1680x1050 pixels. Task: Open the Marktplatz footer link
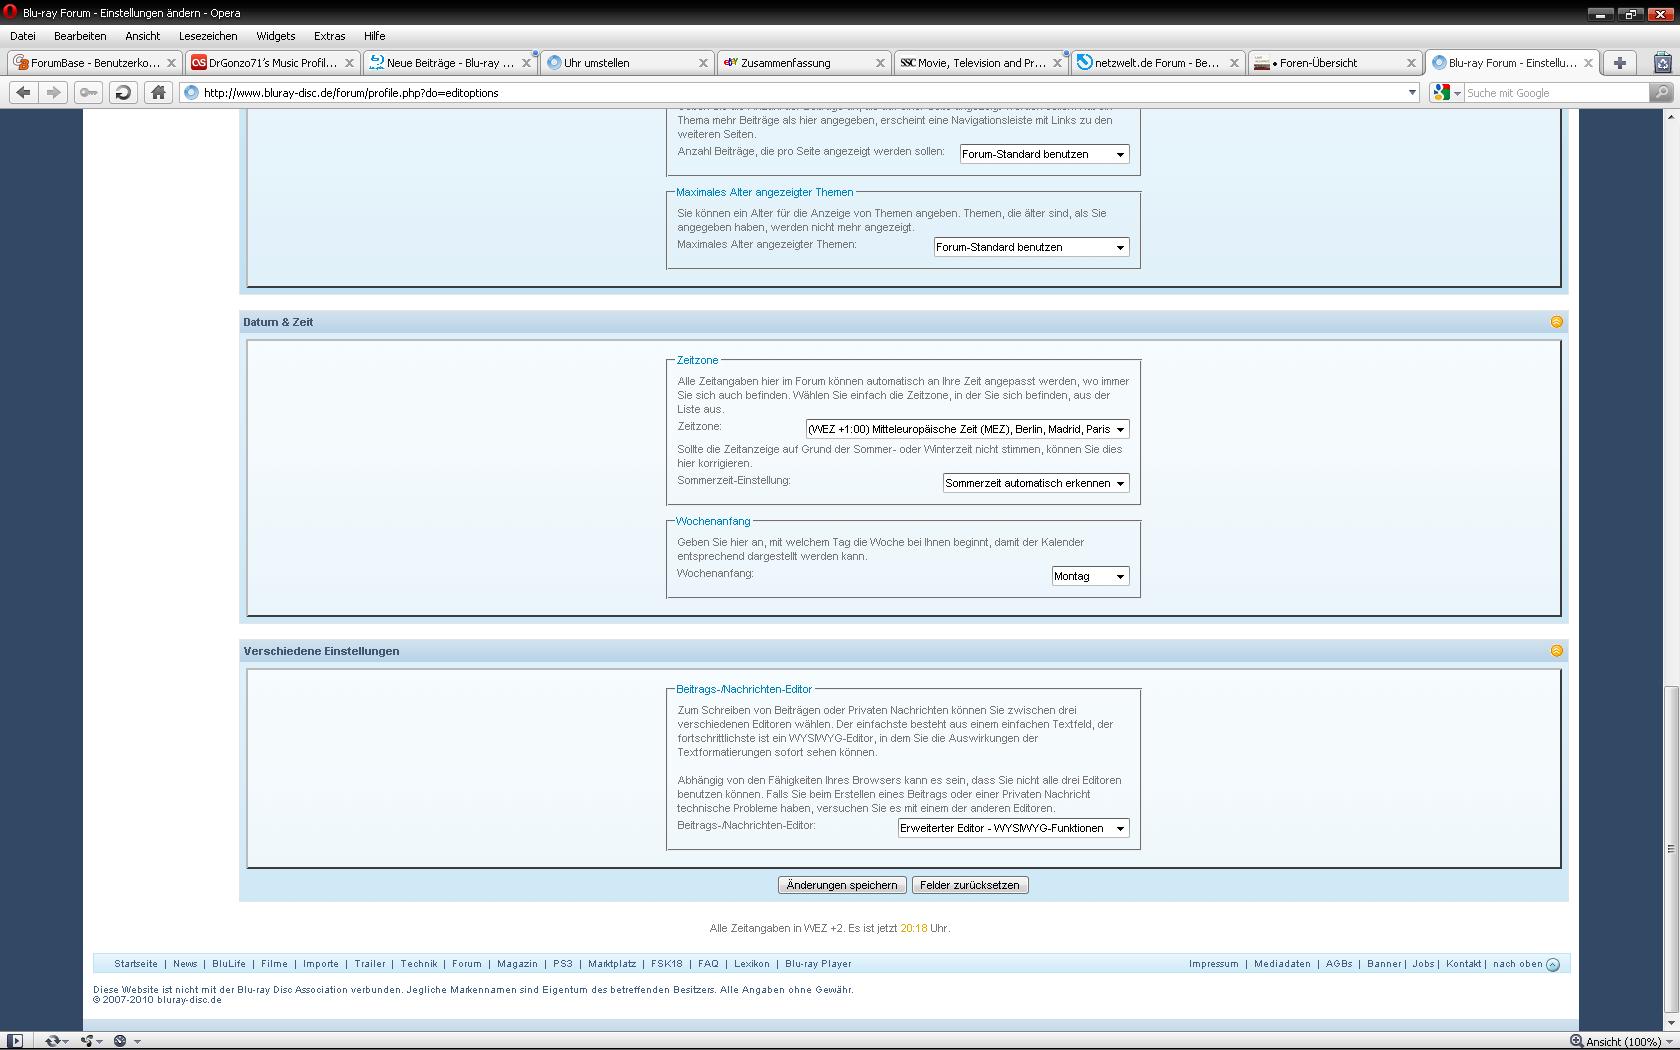click(x=612, y=964)
